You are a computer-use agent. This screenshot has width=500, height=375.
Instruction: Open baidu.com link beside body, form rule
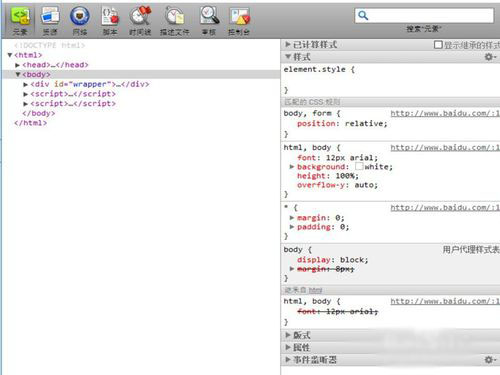pos(445,113)
